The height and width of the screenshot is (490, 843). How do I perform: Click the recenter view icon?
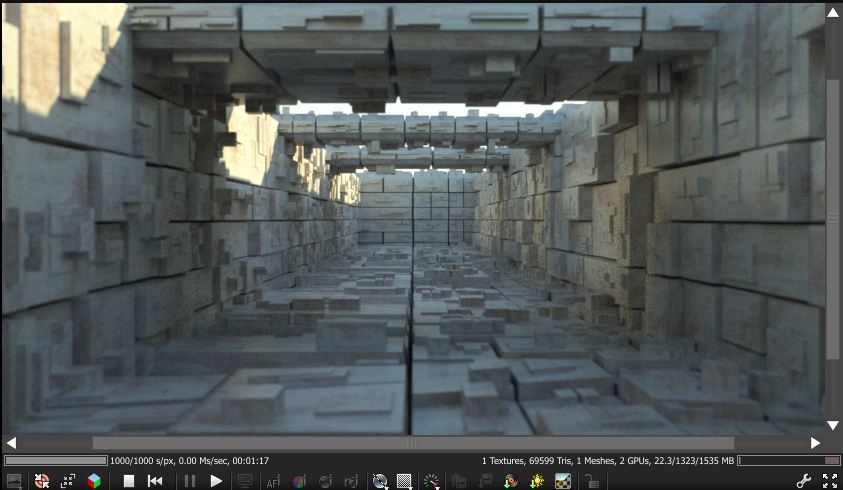pyautogui.click(x=41, y=481)
